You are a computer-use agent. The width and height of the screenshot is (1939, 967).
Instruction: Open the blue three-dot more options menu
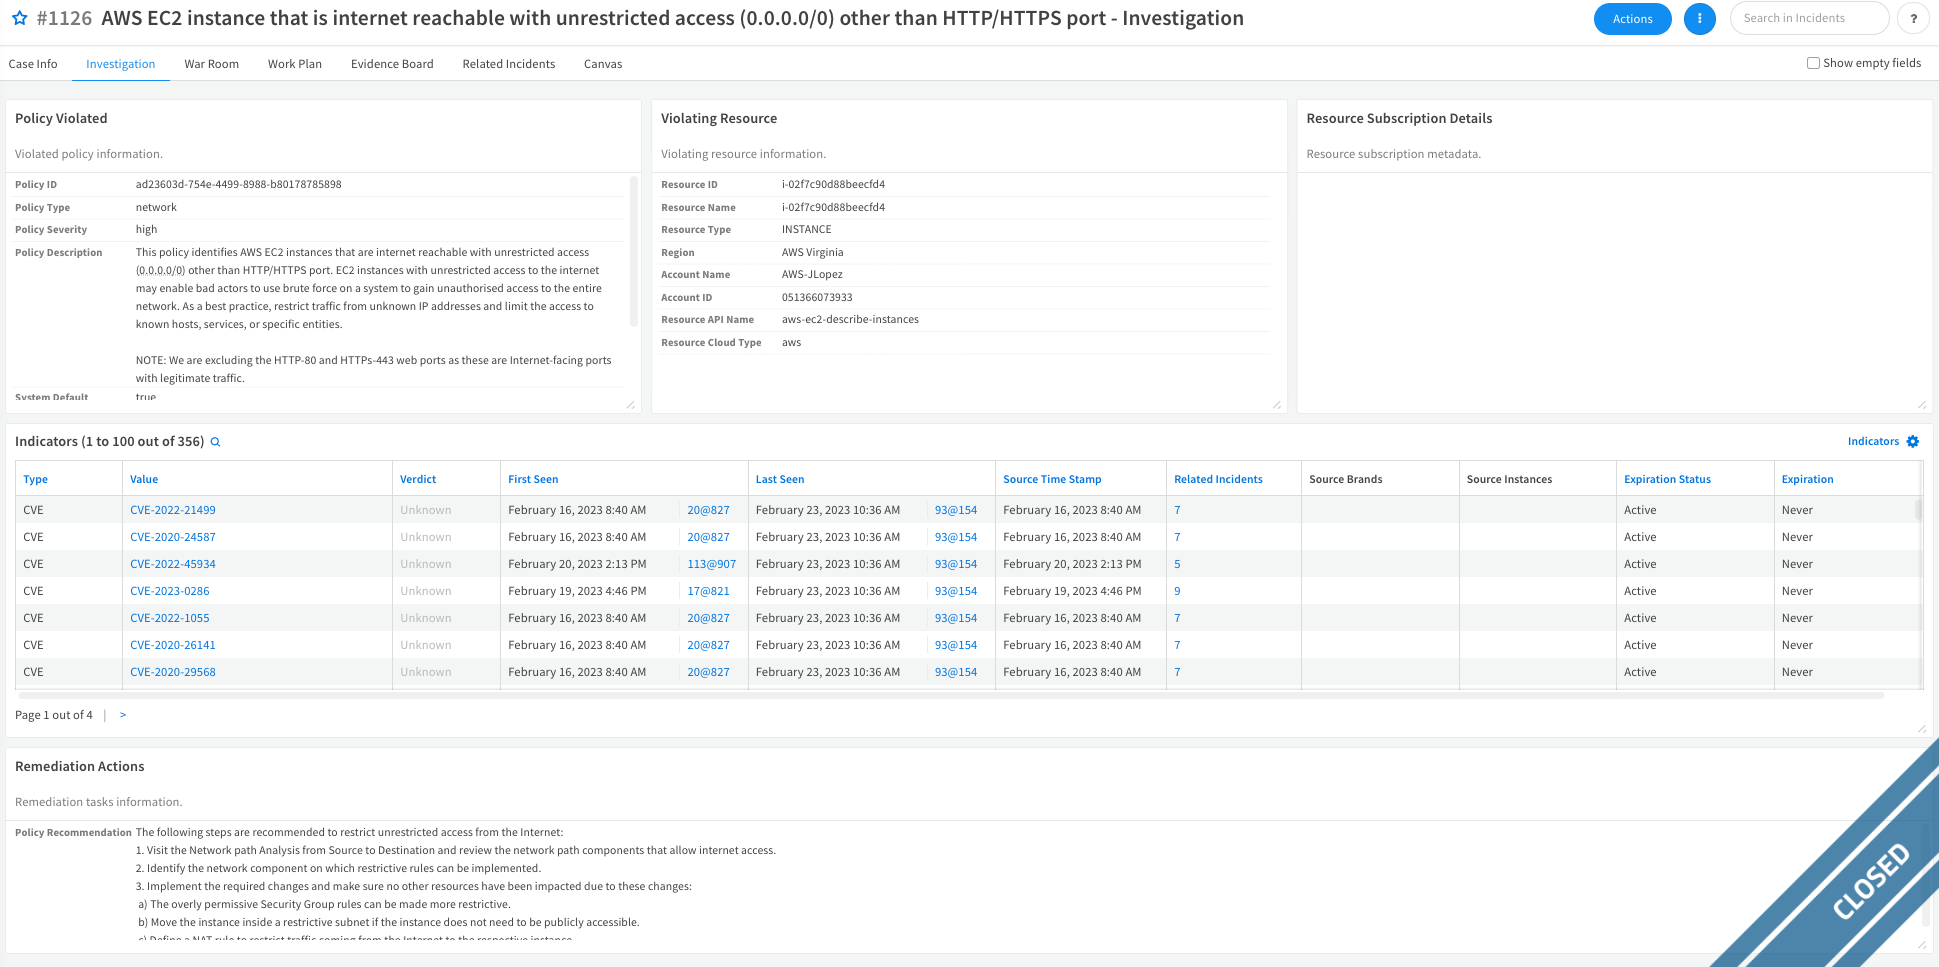click(x=1699, y=19)
